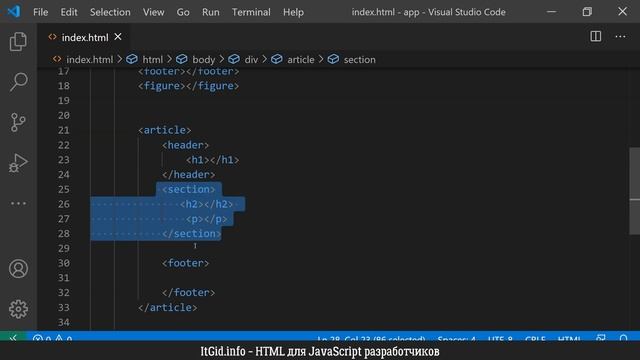Click the opening <article> tag on line 21
This screenshot has width=640, height=360.
pyautogui.click(x=164, y=130)
